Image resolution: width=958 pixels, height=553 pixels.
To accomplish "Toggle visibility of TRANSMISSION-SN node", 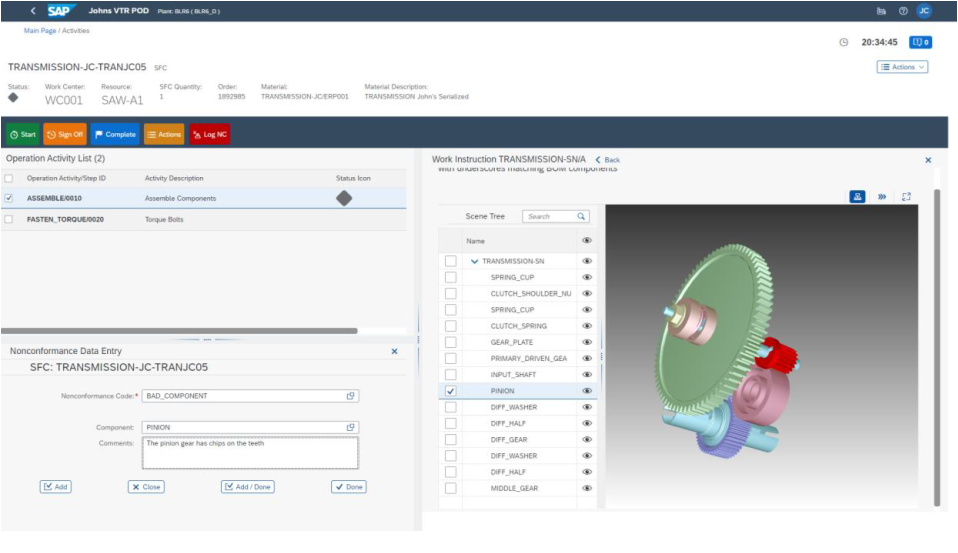I will point(587,261).
